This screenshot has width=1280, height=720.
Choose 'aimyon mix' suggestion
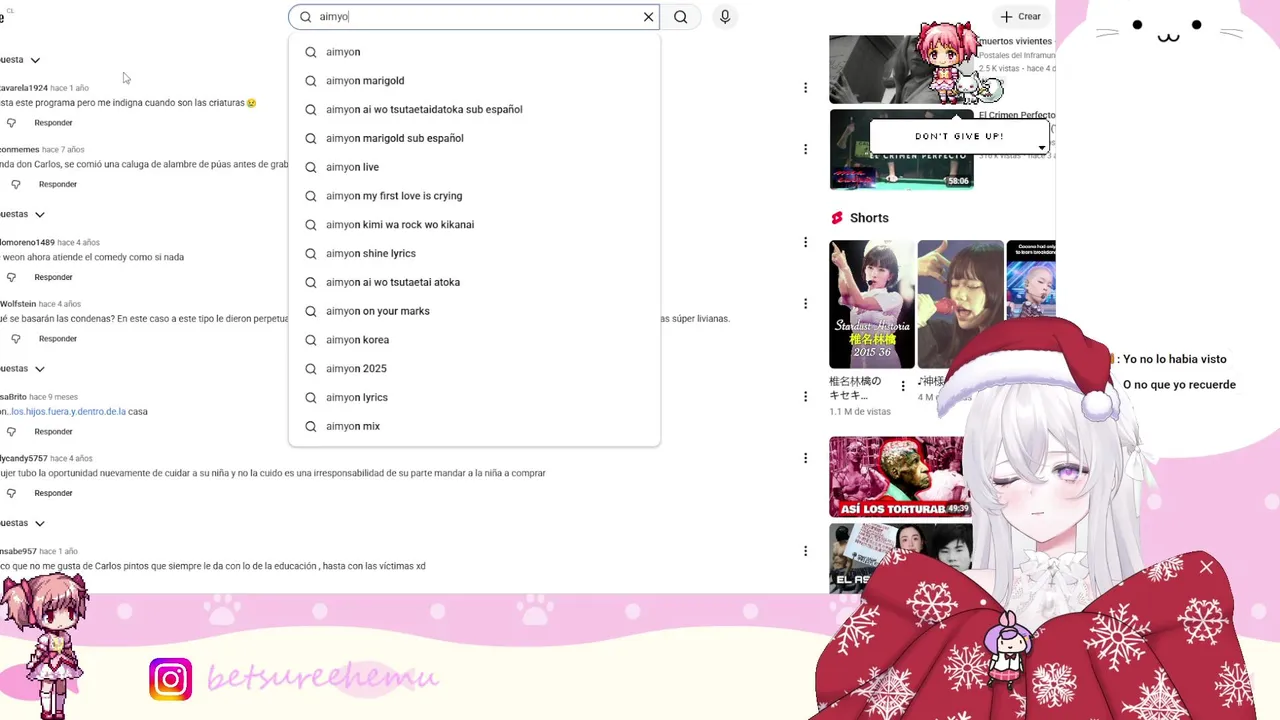[x=474, y=426]
